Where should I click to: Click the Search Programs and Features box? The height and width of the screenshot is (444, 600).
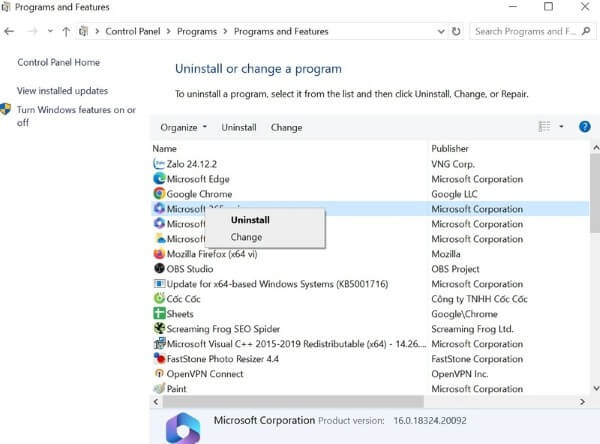click(x=526, y=31)
